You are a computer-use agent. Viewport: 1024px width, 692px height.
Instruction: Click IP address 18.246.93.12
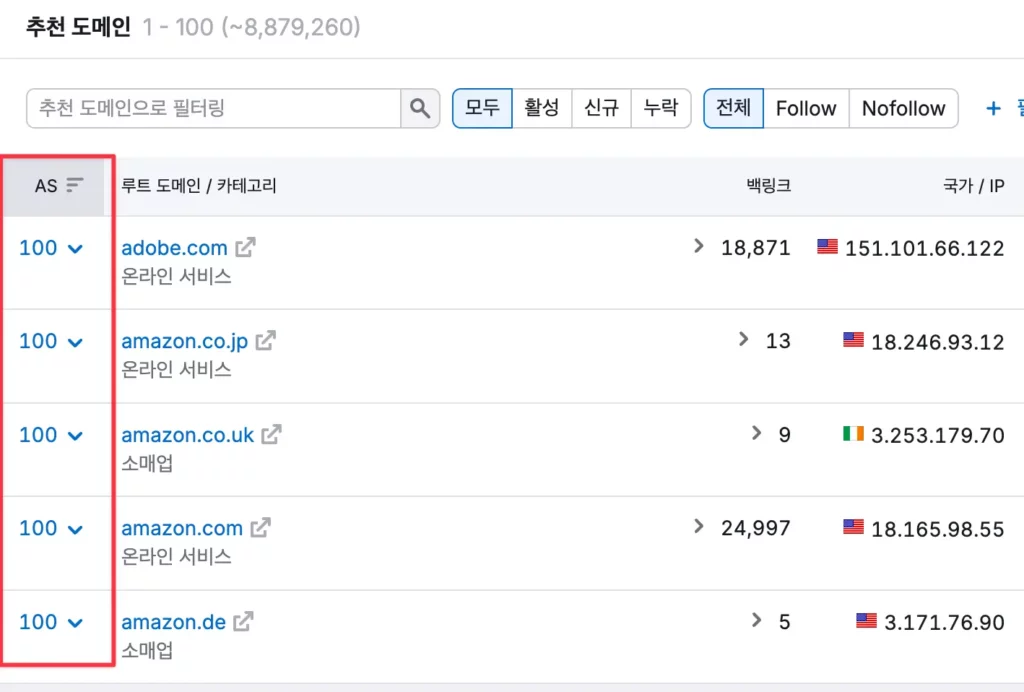pos(938,342)
